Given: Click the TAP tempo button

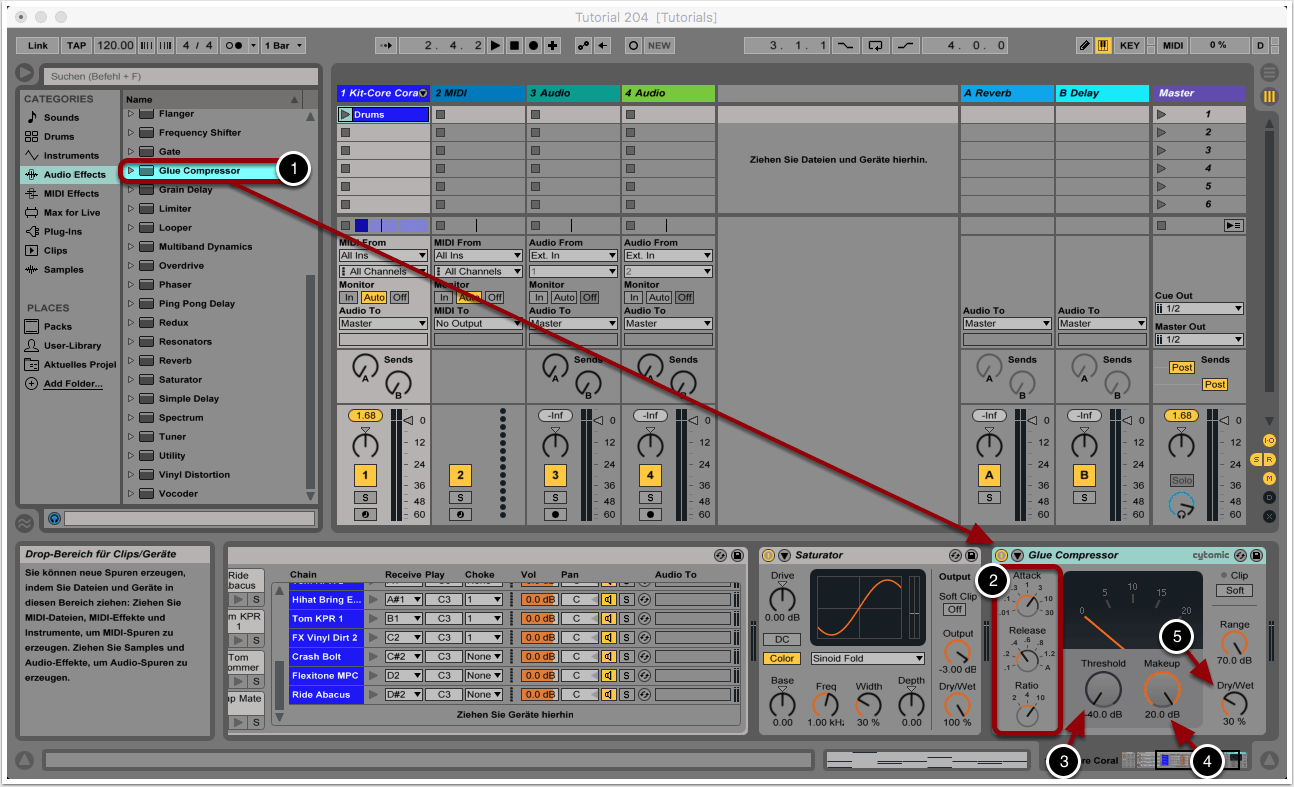Looking at the screenshot, I should tap(77, 46).
